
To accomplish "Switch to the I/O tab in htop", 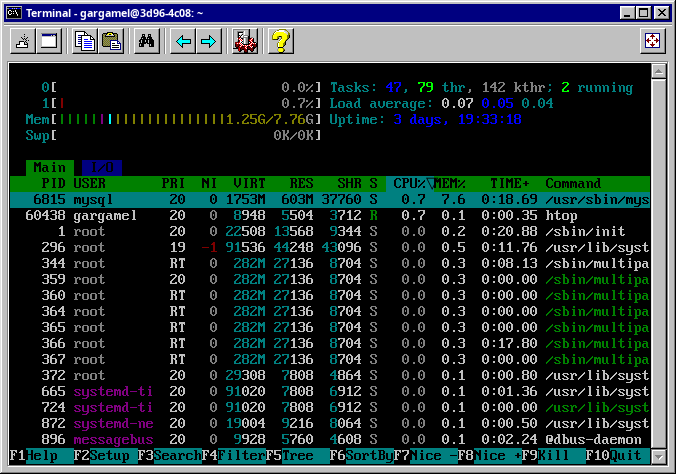I will coord(100,167).
